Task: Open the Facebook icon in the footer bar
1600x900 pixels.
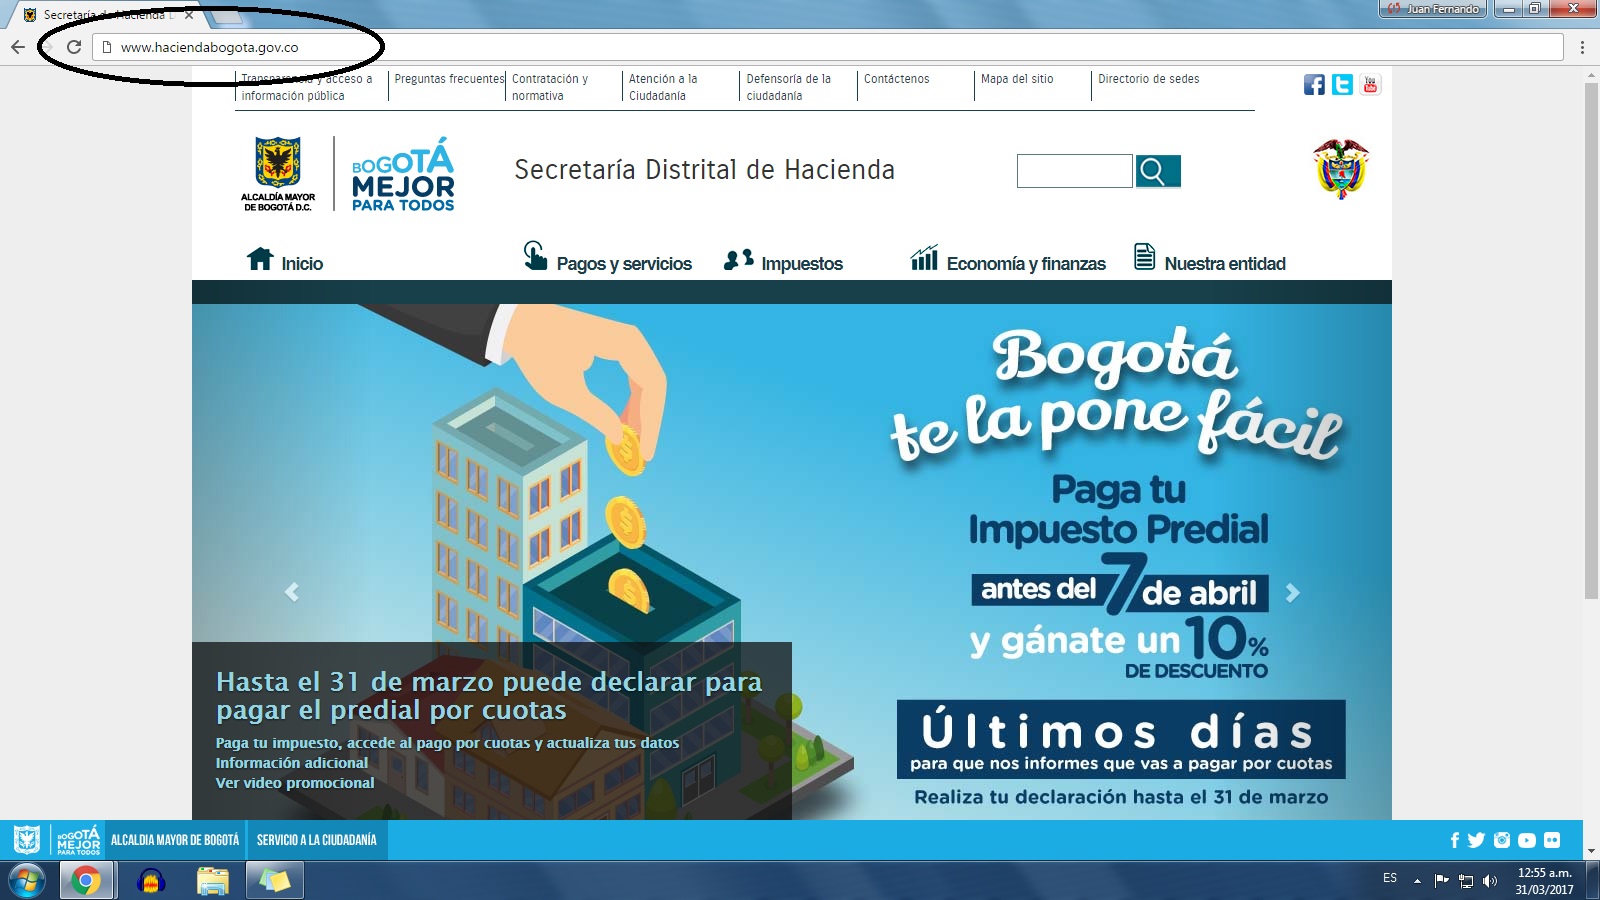Action: coord(1455,840)
